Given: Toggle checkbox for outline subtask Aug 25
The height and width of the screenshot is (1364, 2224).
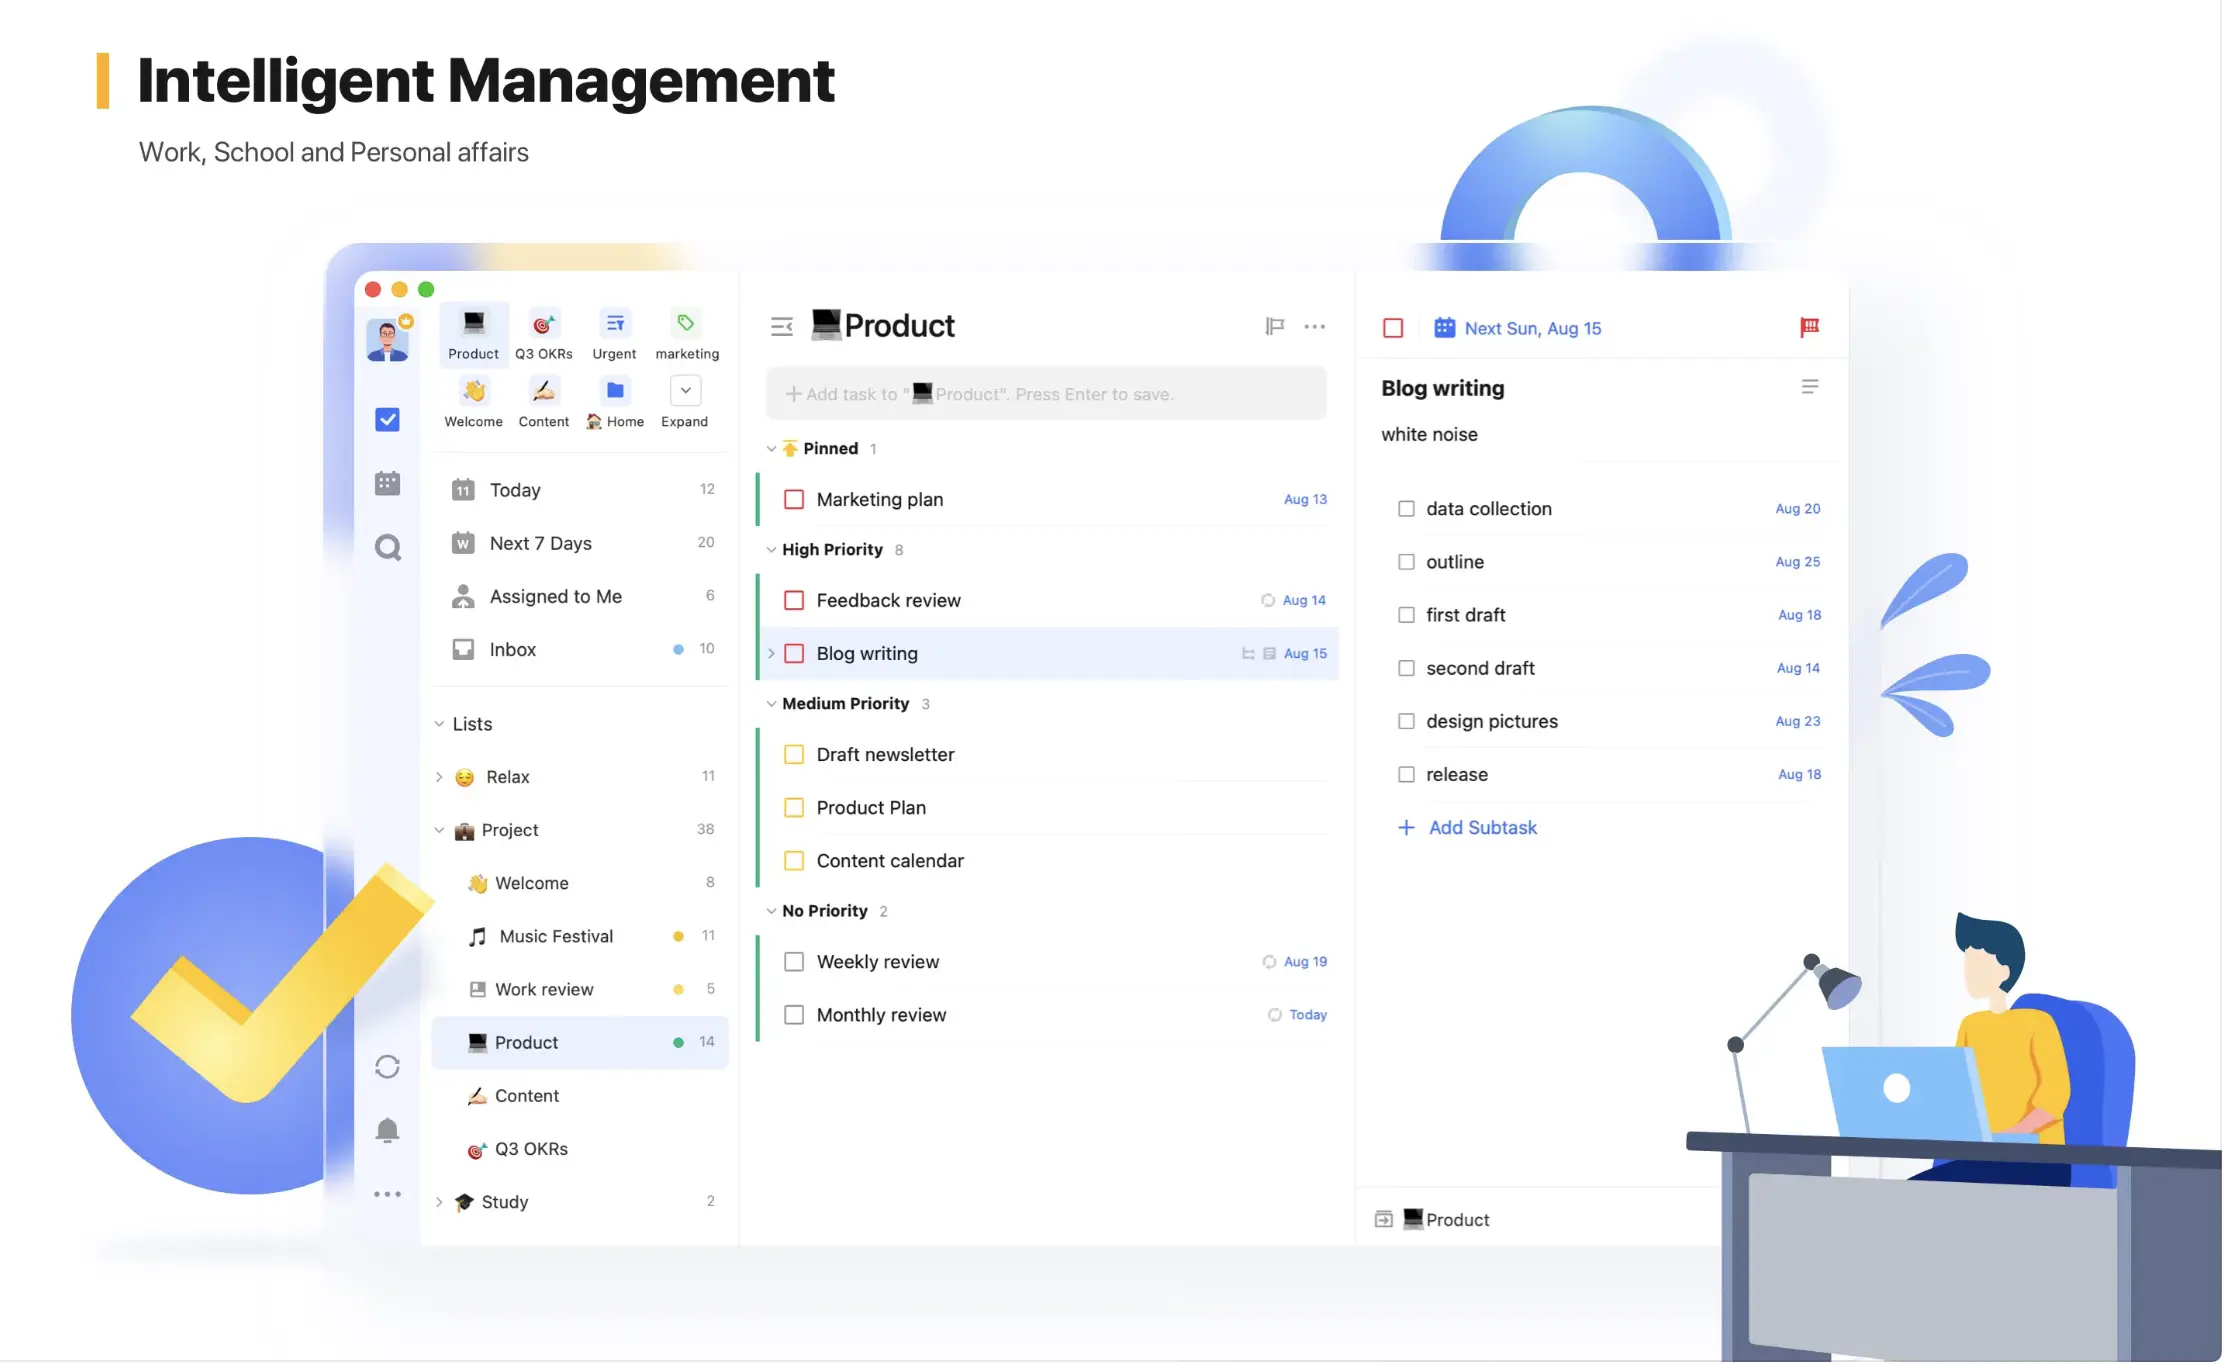Looking at the screenshot, I should (1403, 561).
